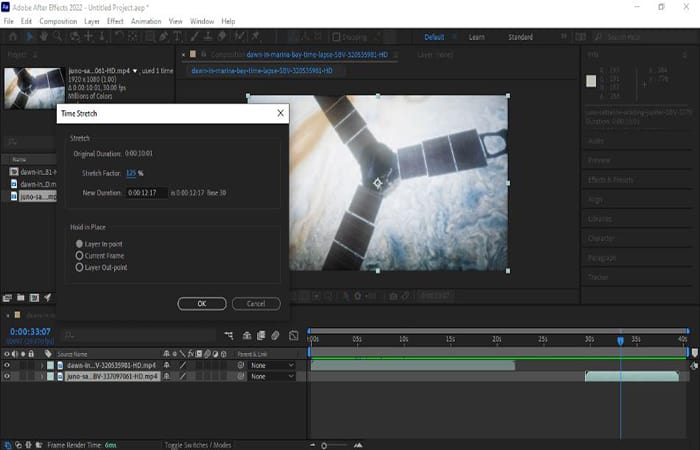Select the Rectangle shape tool
Screen dimensions: 700x450
tap(150, 37)
